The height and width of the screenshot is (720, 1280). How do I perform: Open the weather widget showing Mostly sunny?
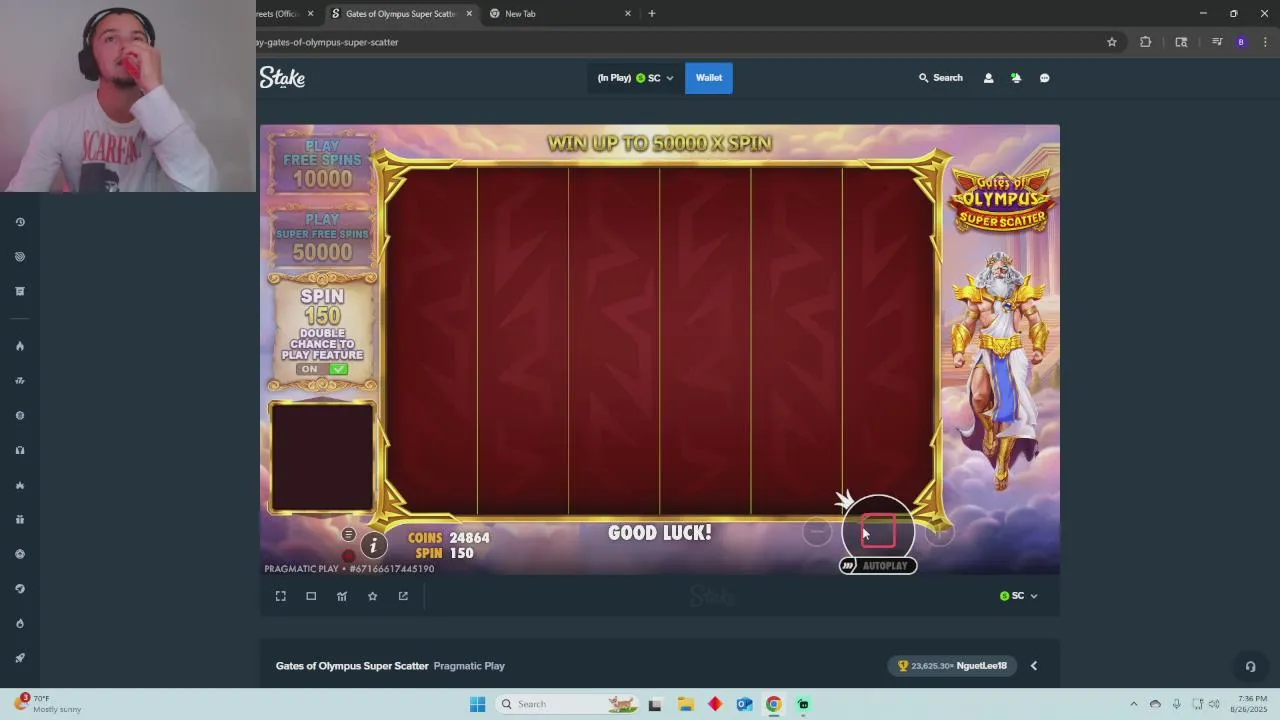pos(48,704)
